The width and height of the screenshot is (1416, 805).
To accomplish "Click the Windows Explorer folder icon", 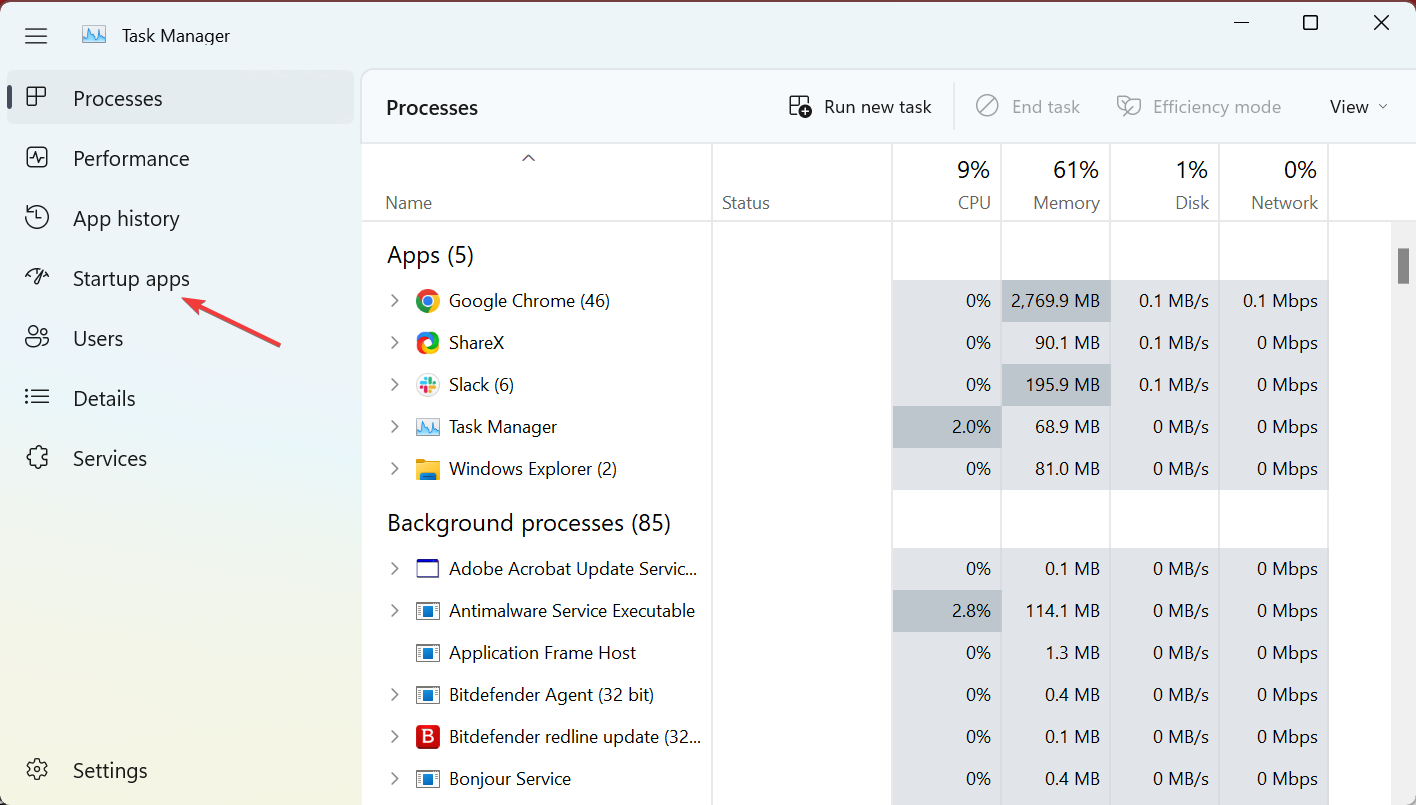I will coord(428,469).
